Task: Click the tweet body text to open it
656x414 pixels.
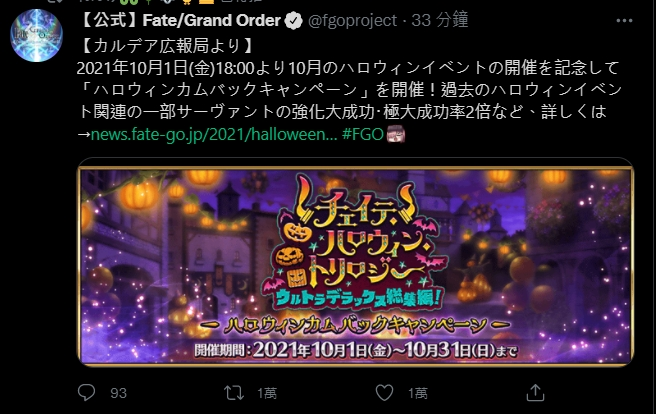Action: 349,89
